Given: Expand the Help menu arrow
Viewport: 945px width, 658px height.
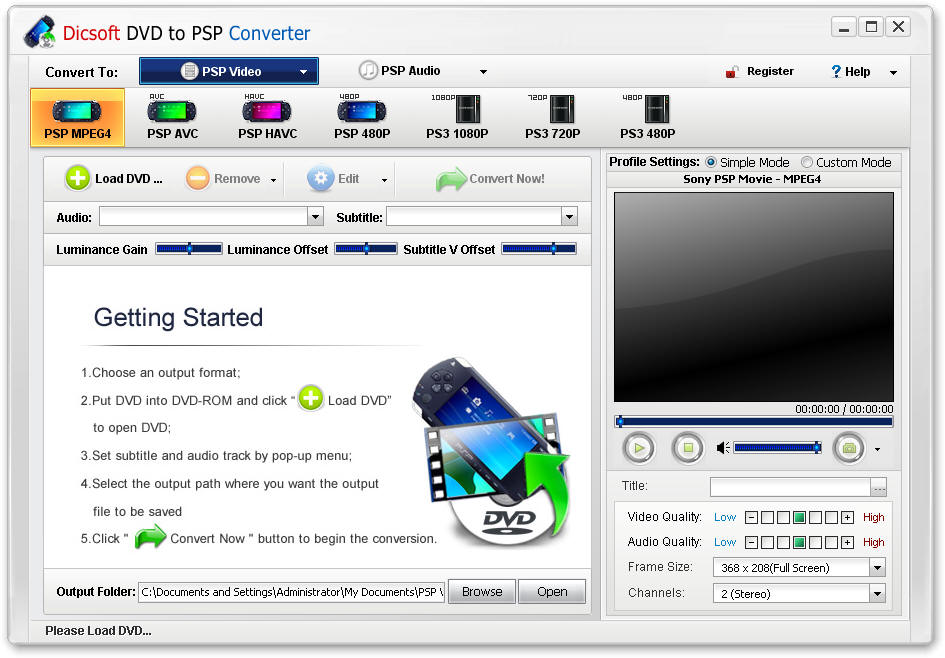Looking at the screenshot, I should [x=893, y=72].
